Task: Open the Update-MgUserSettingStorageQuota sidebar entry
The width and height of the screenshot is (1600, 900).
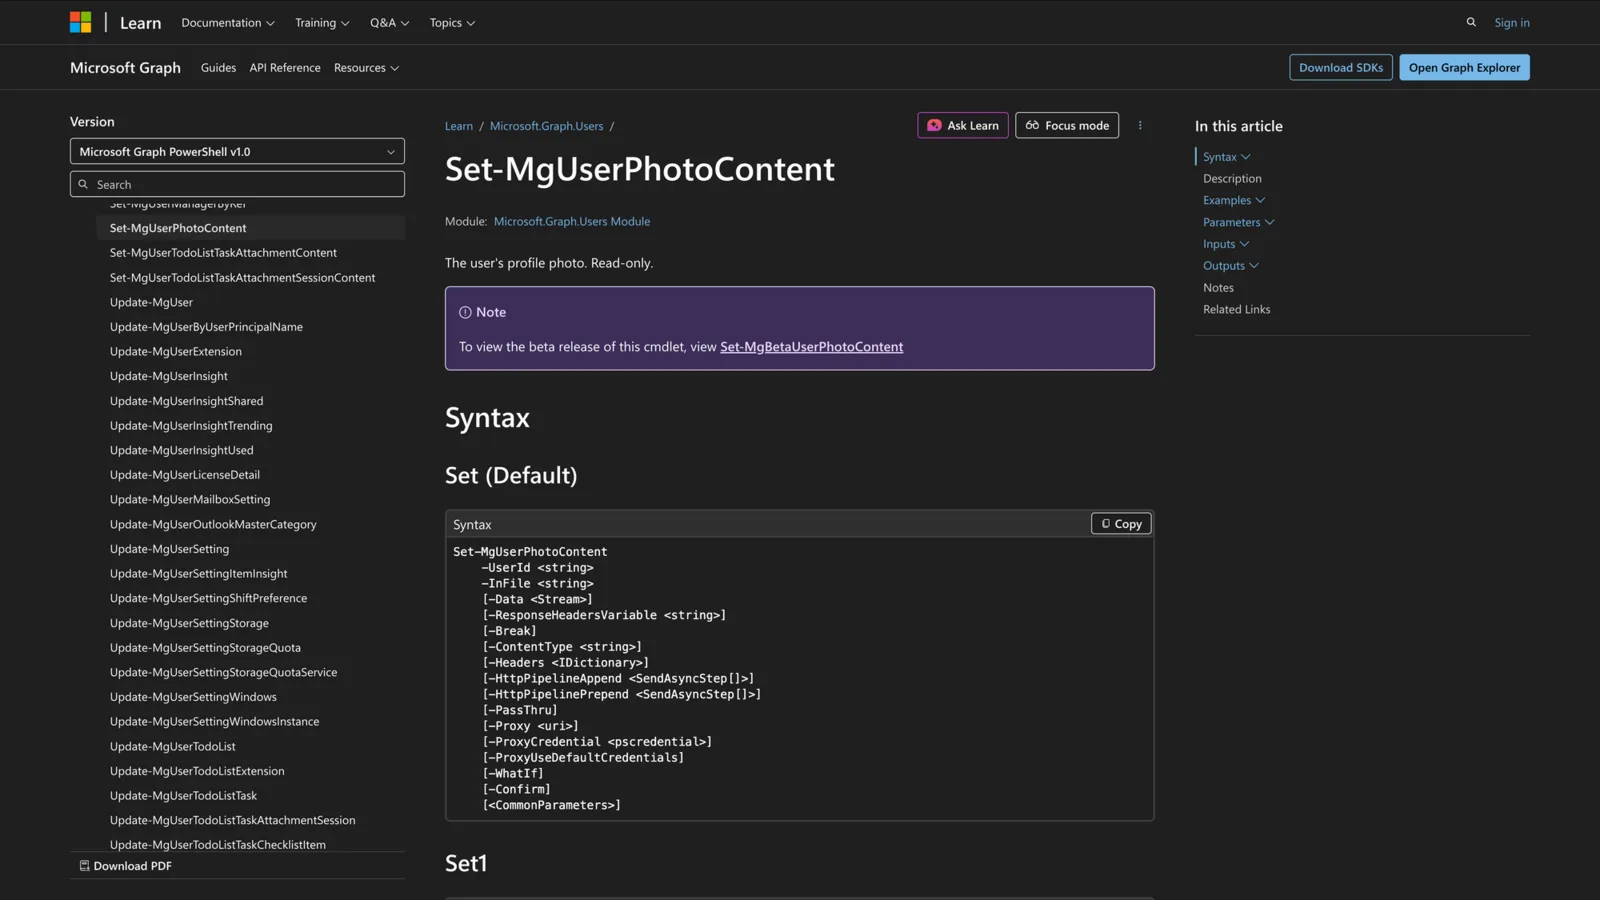Action: click(x=205, y=648)
